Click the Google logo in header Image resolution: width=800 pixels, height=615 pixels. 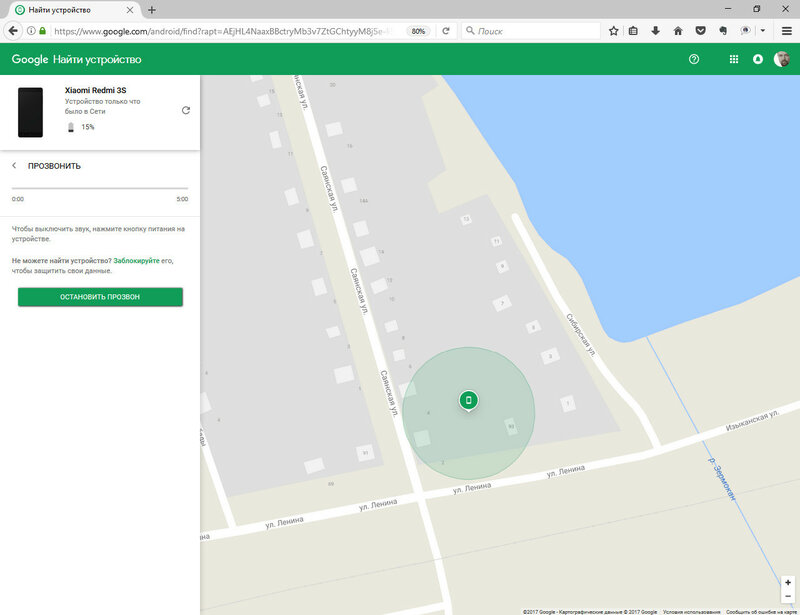point(30,59)
